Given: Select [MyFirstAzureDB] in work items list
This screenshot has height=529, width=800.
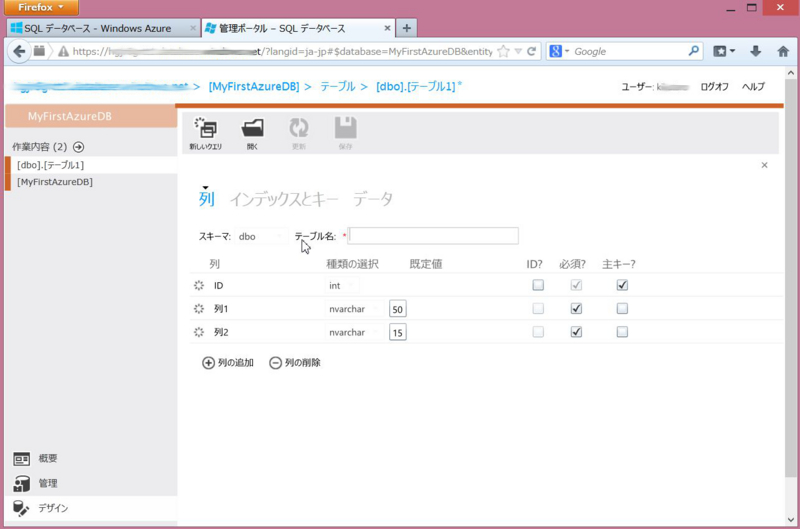Looking at the screenshot, I should pos(91,182).
